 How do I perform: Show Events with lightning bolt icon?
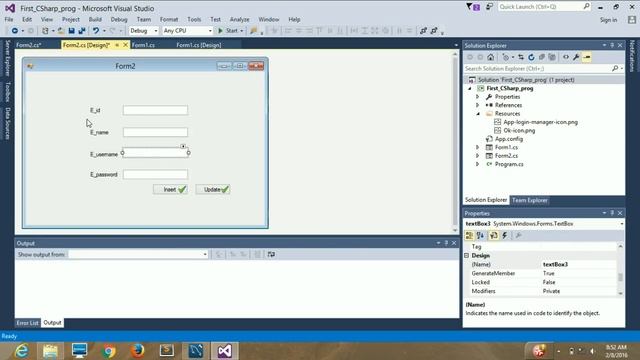point(505,236)
